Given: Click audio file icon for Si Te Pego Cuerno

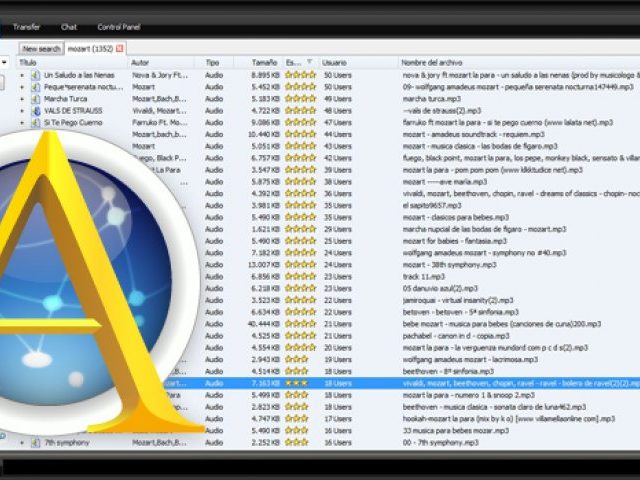Looking at the screenshot, I should tap(36, 122).
